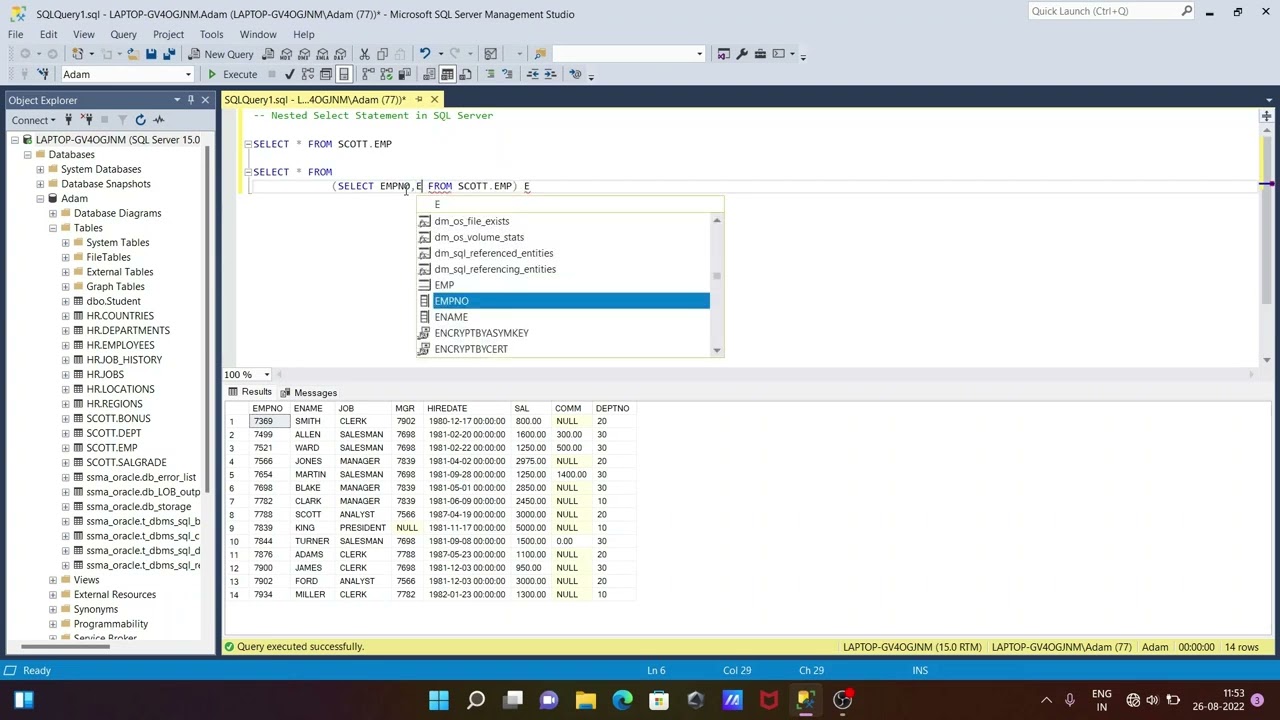Click the Open File folder icon
The width and height of the screenshot is (1280, 720).
(131, 54)
